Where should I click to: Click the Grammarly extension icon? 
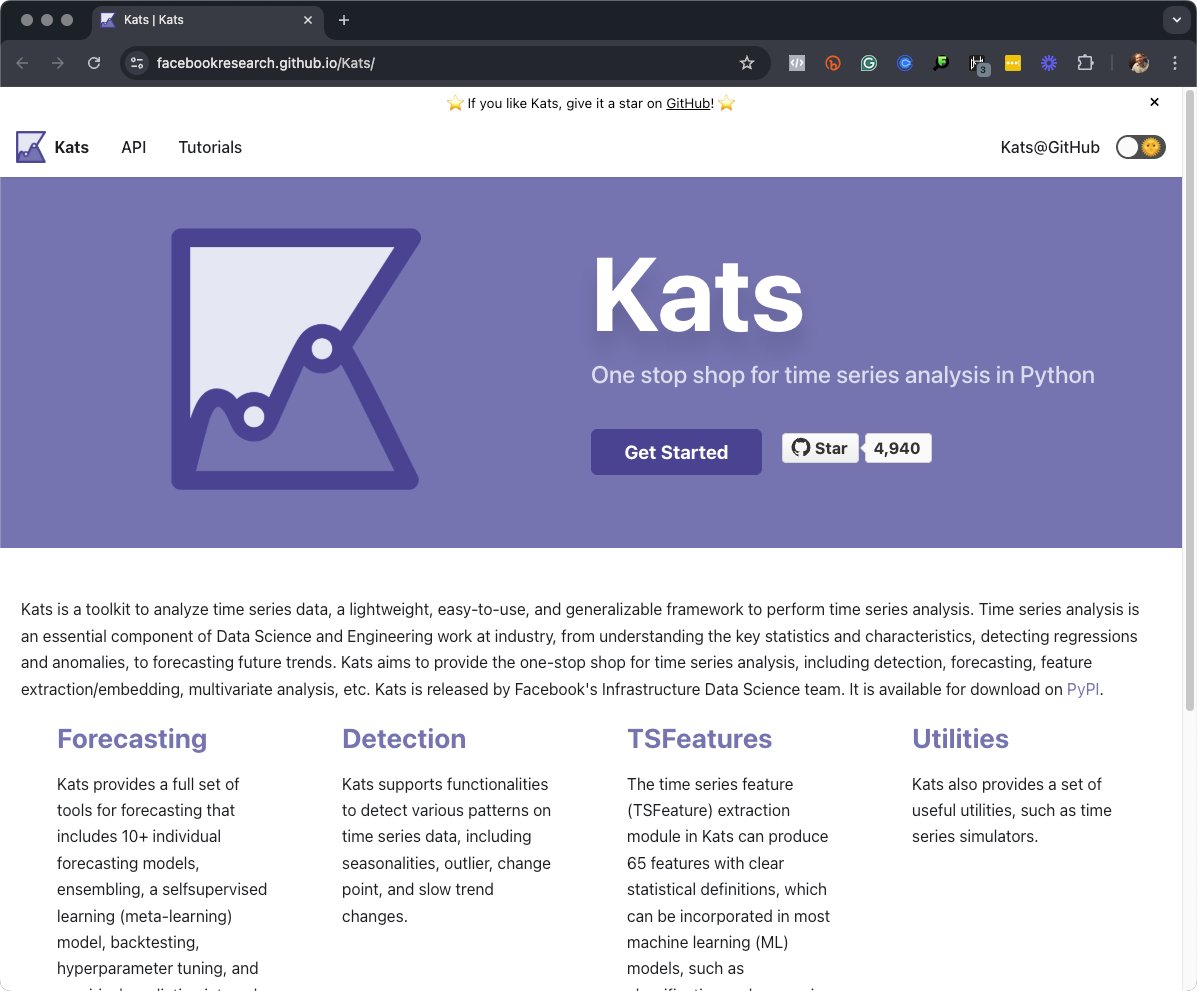pos(869,63)
